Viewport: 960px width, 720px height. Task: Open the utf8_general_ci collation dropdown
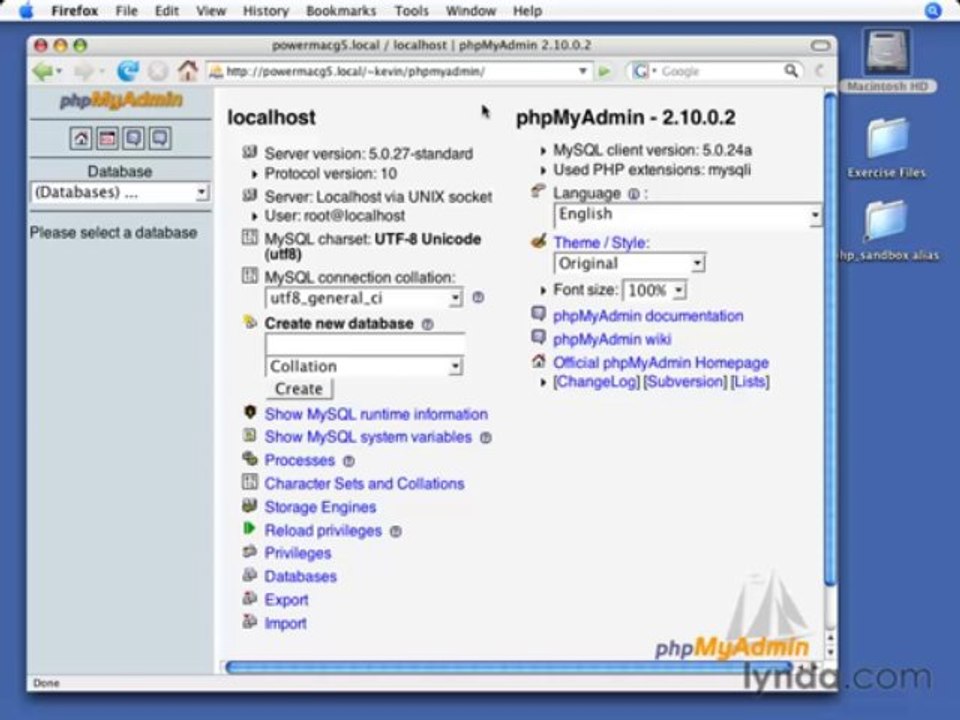364,298
